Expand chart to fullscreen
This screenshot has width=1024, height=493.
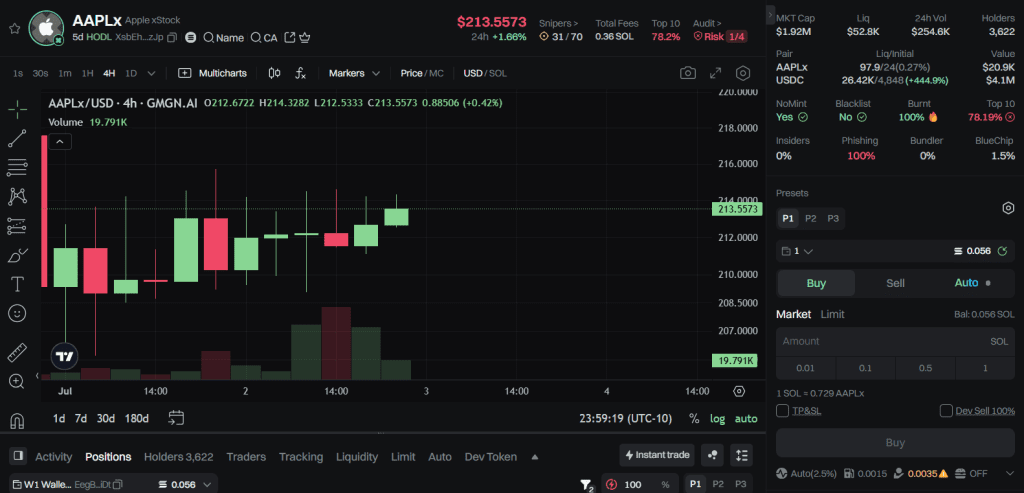tap(716, 73)
